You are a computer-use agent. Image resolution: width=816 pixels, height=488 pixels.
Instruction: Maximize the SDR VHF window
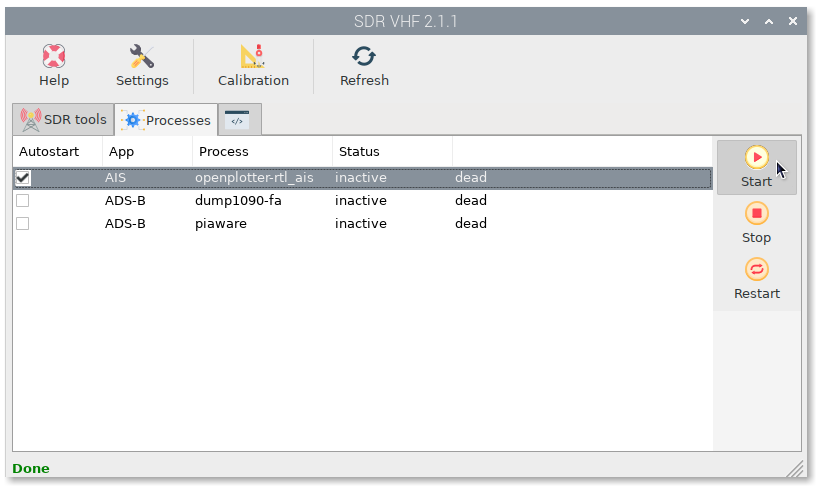pyautogui.click(x=769, y=21)
